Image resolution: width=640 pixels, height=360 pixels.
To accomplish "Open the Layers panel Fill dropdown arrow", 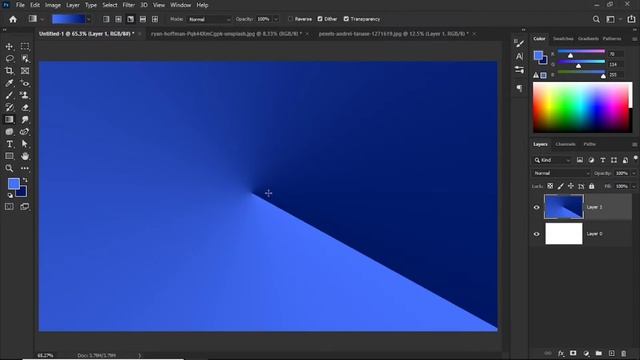I will click(x=634, y=187).
